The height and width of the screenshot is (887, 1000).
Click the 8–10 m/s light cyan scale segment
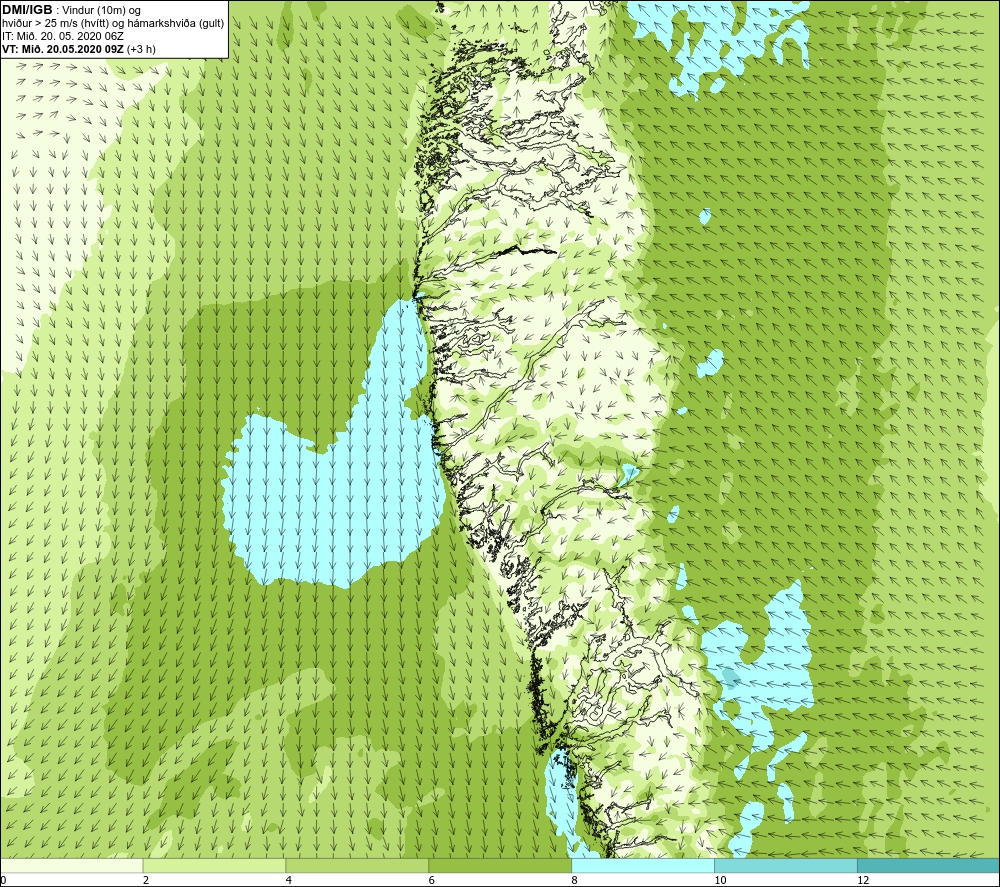pos(643,865)
